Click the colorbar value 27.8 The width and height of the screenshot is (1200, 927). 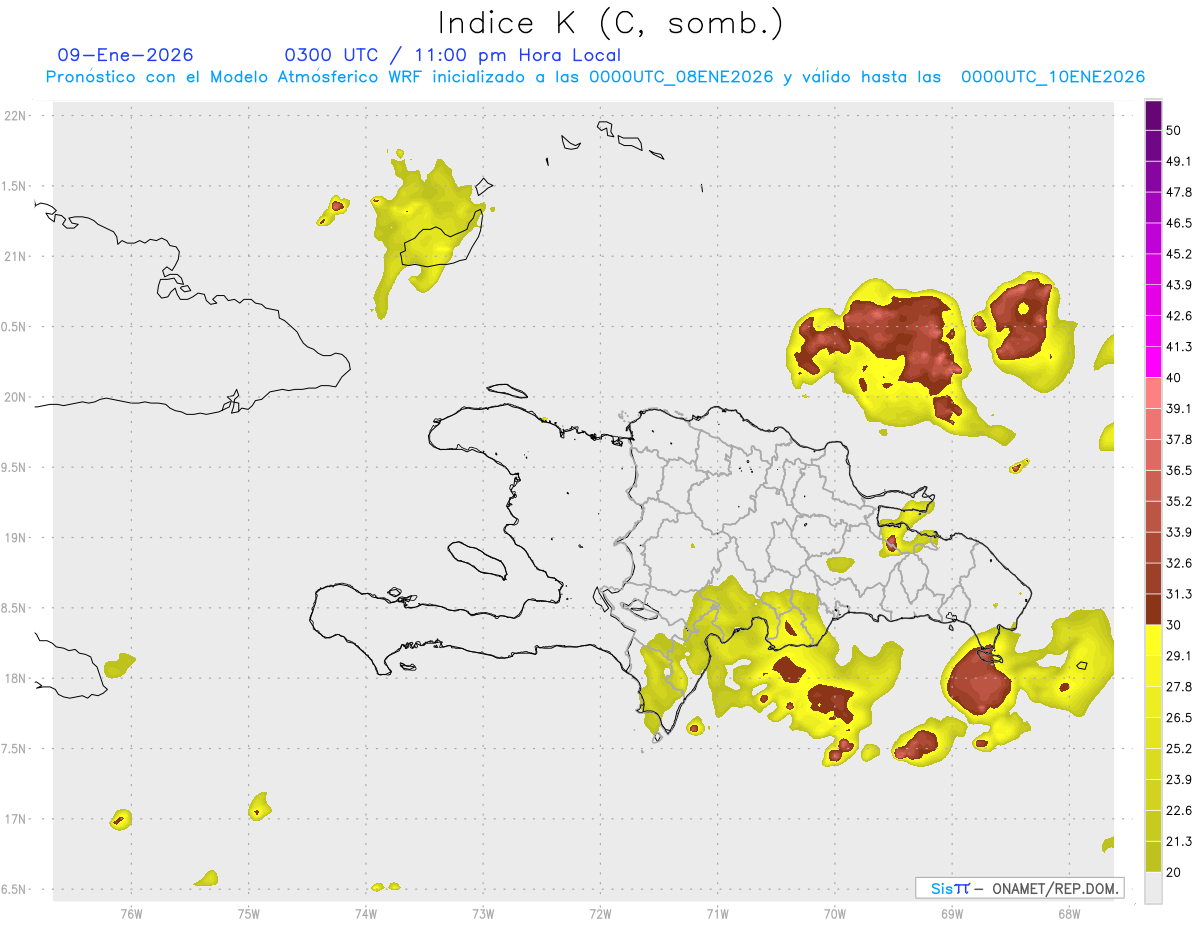point(1178,687)
